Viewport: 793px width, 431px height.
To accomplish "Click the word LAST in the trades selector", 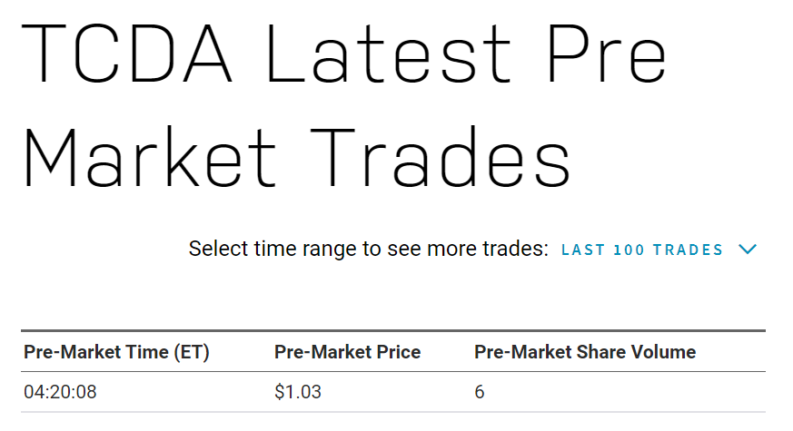I will click(x=583, y=250).
